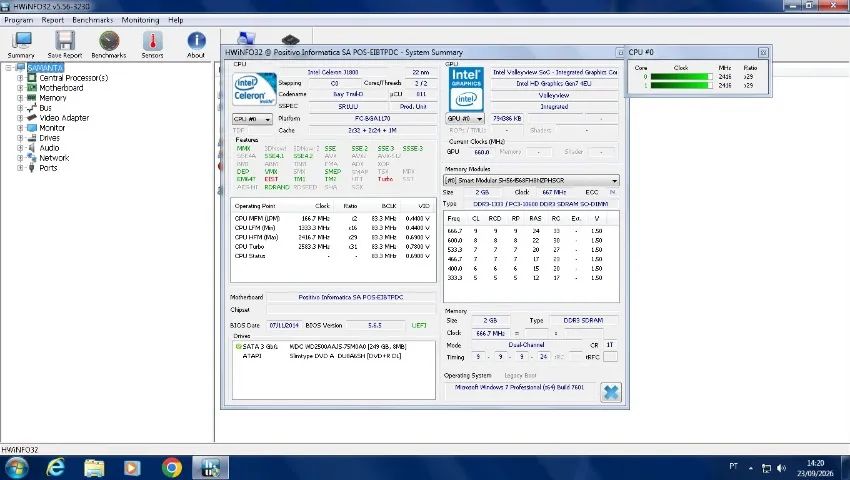This screenshot has width=850, height=480.
Task: Click the Motherboard tree icon
Action: [x=32, y=87]
